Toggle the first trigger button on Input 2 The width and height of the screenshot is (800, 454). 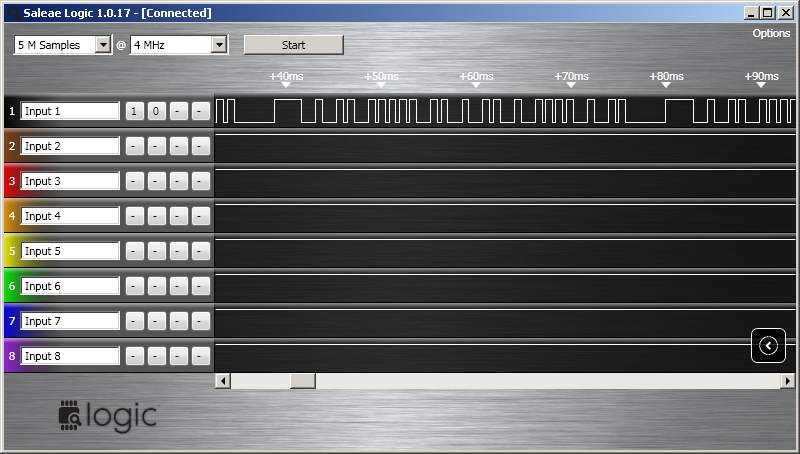[x=134, y=146]
